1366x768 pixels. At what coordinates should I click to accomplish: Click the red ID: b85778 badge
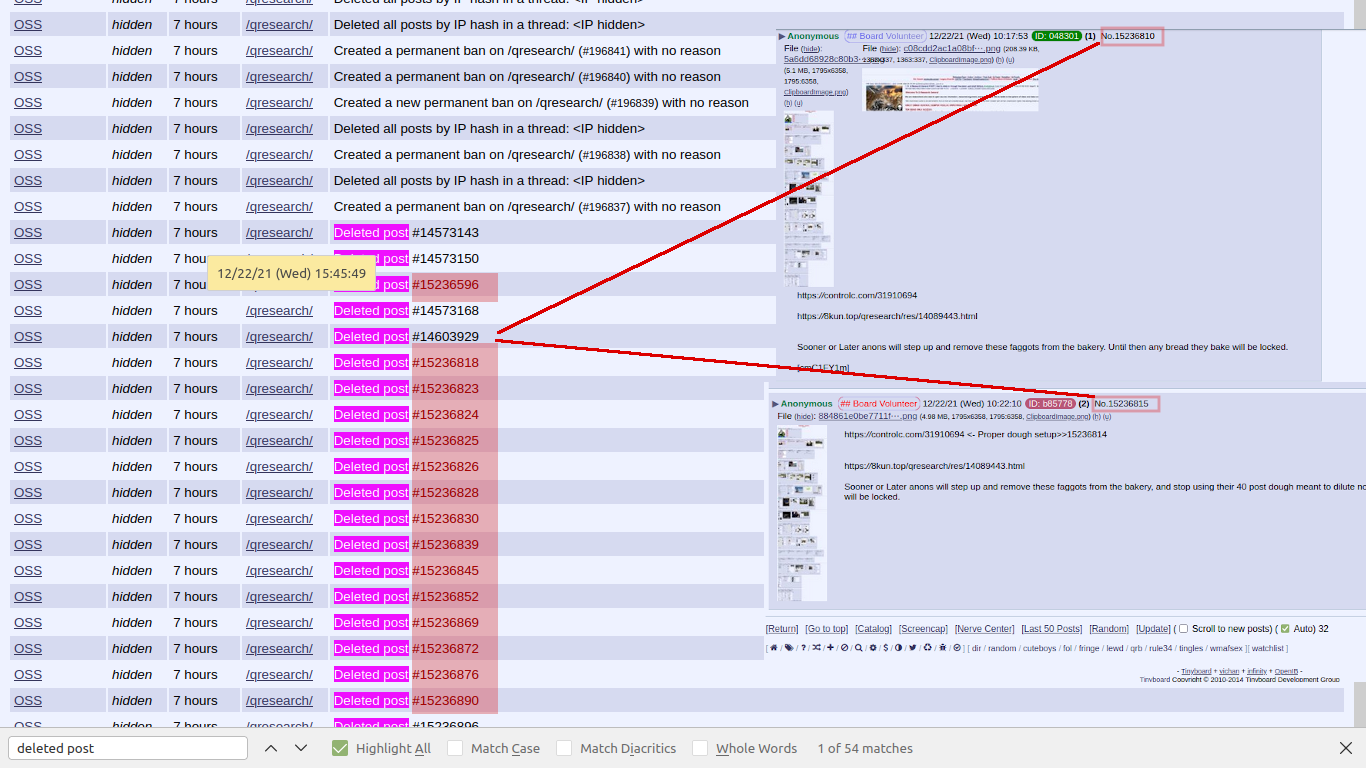click(x=1049, y=404)
